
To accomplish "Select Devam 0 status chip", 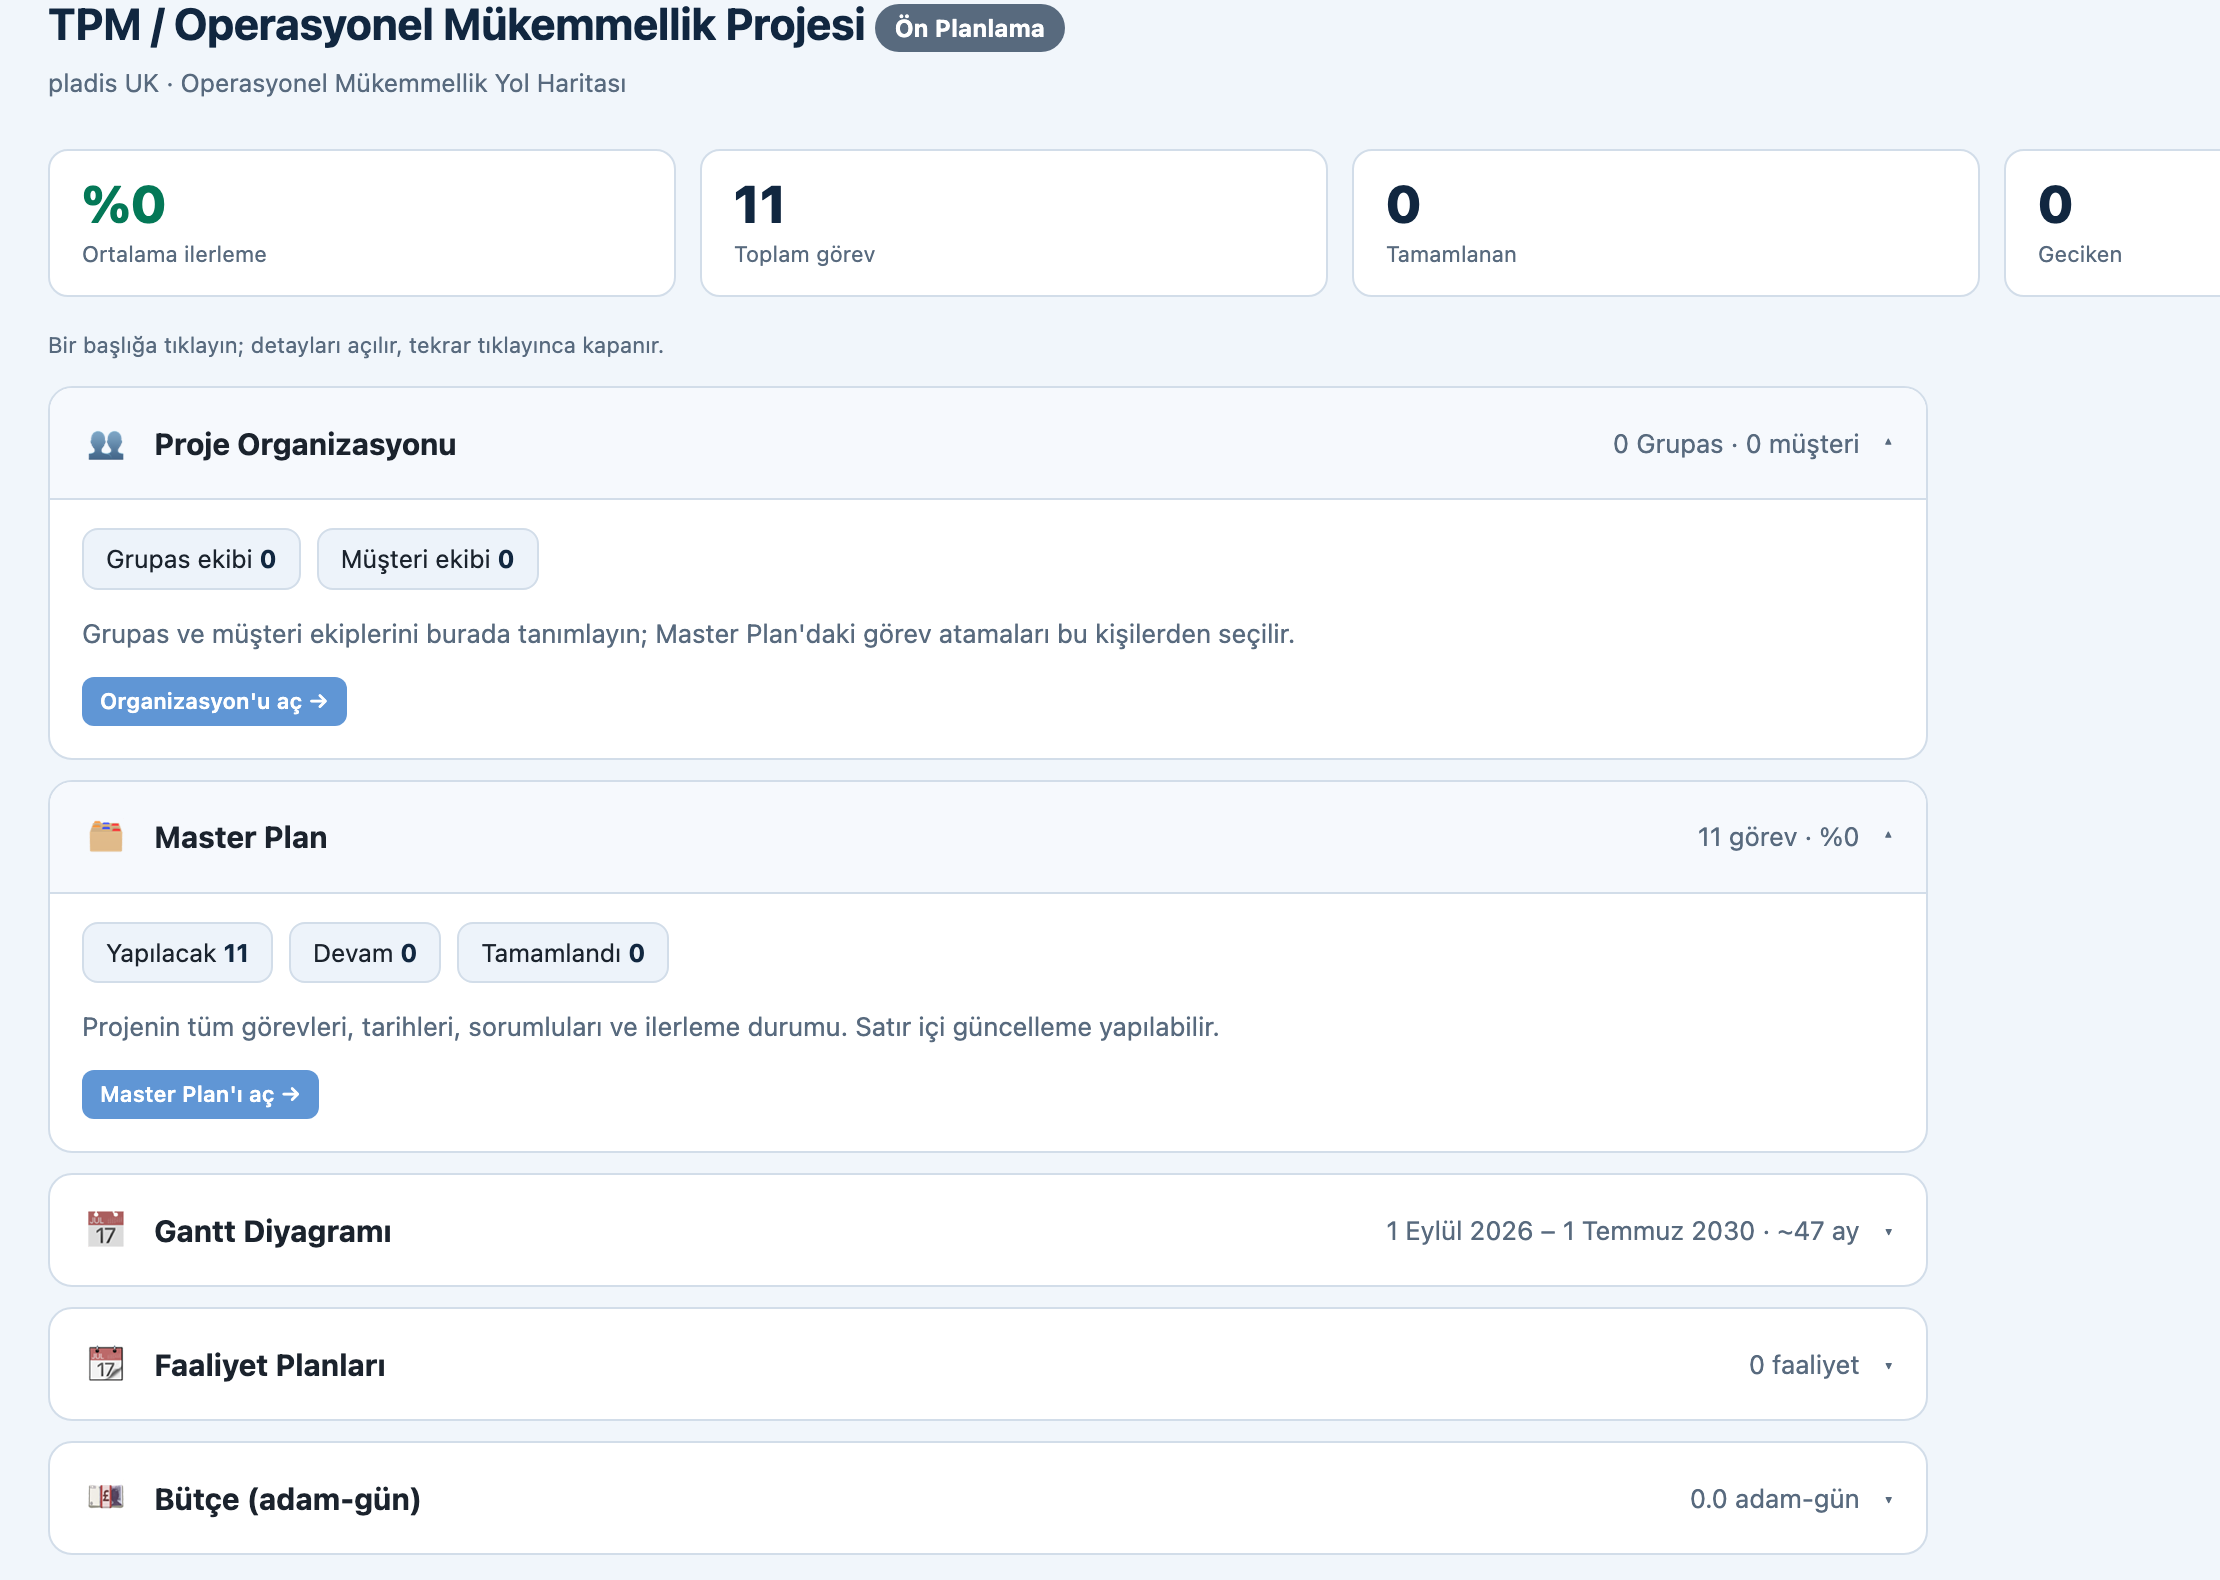I will tap(365, 952).
